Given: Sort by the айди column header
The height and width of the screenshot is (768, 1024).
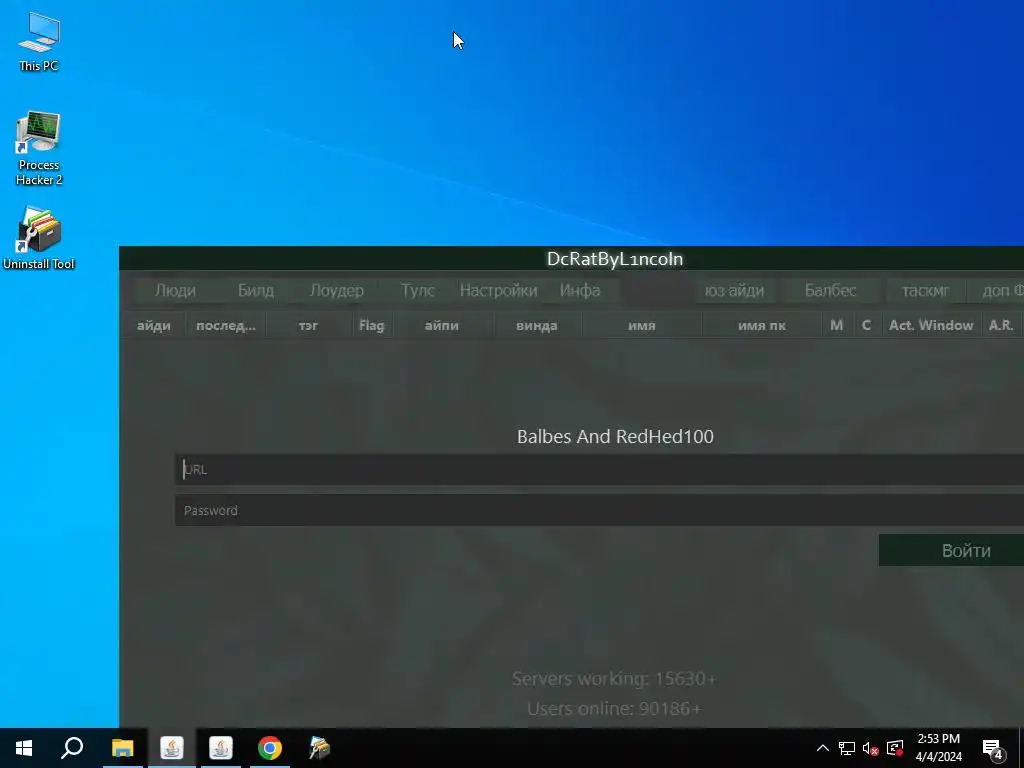Looking at the screenshot, I should point(153,325).
